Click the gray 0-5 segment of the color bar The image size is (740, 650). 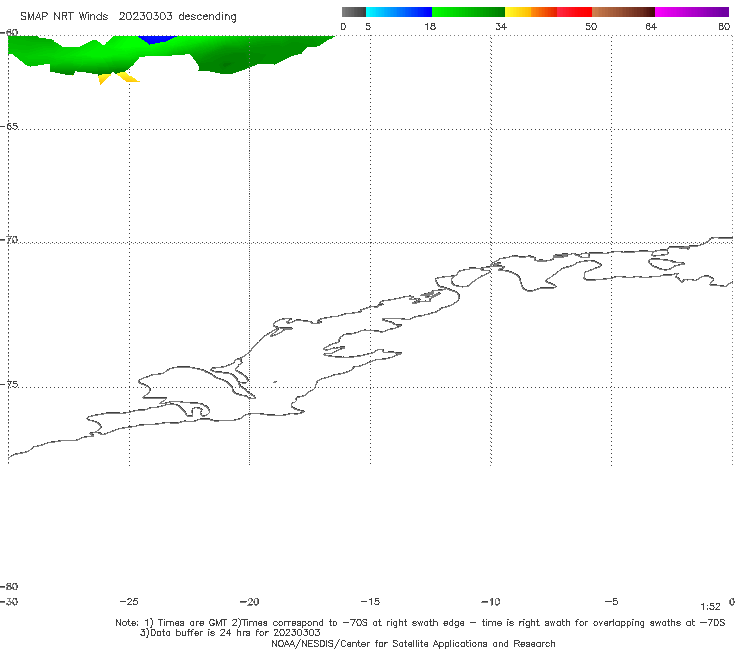click(353, 12)
